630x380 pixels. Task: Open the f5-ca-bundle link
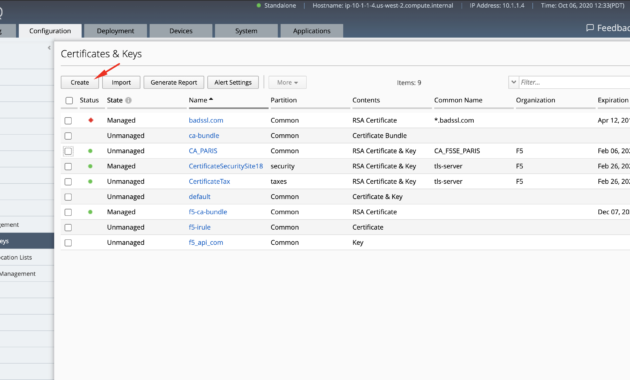click(x=208, y=212)
